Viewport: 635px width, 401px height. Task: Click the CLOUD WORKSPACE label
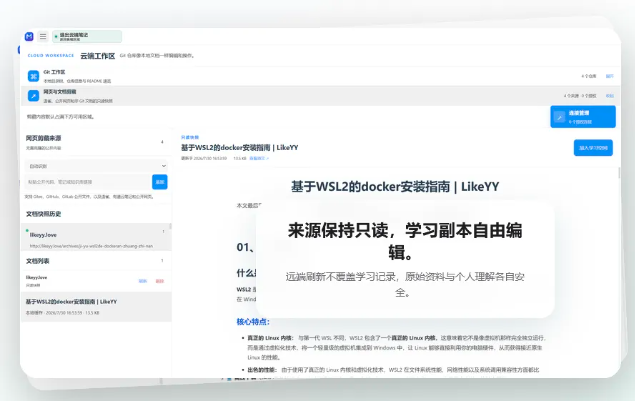[x=51, y=55]
